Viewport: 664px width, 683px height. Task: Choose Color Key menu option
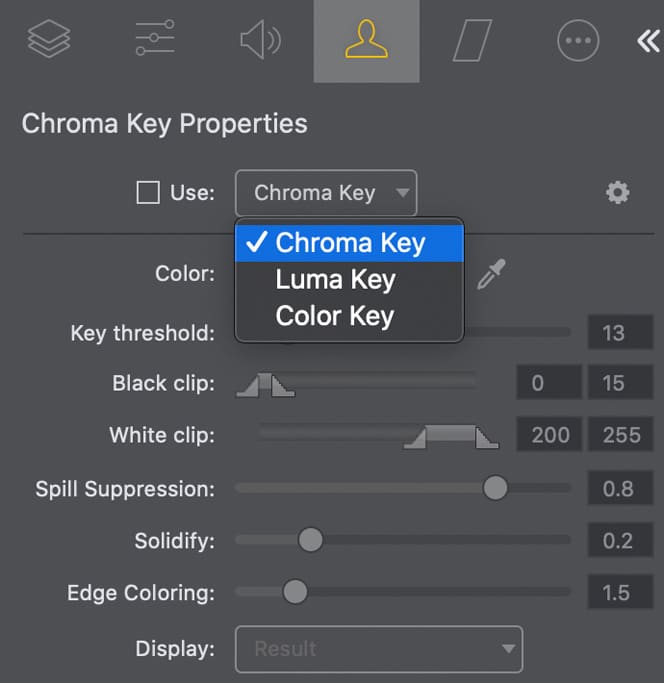[x=334, y=317]
